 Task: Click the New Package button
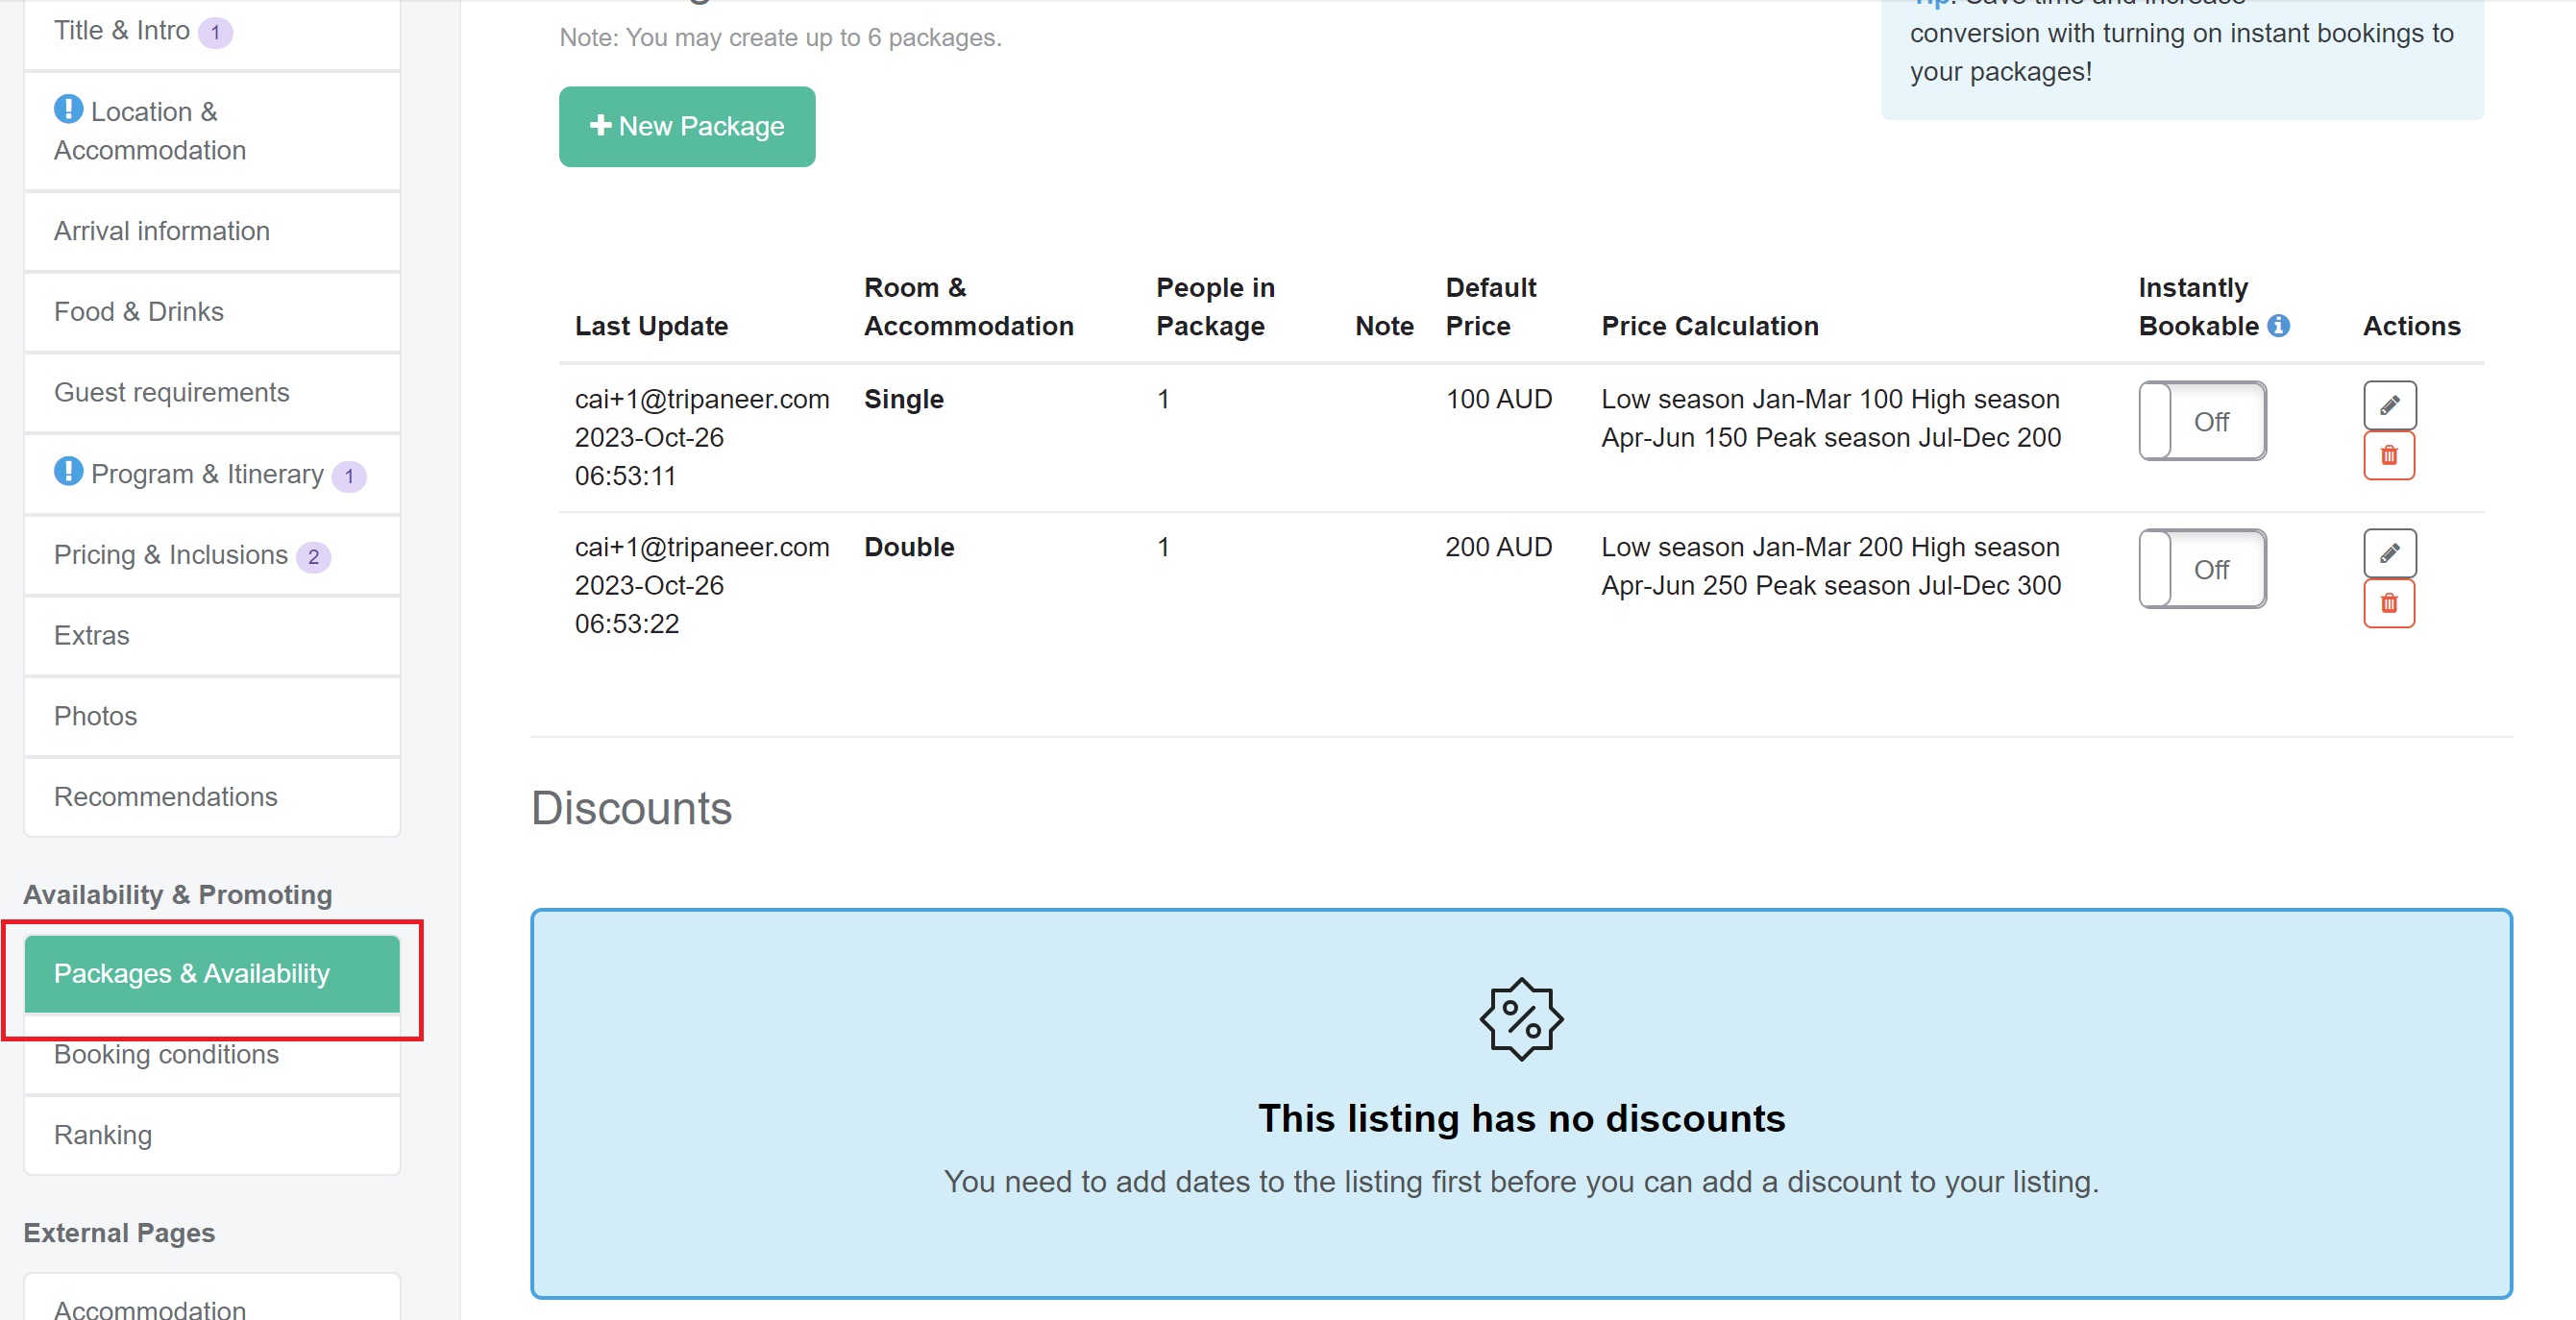pyautogui.click(x=686, y=126)
